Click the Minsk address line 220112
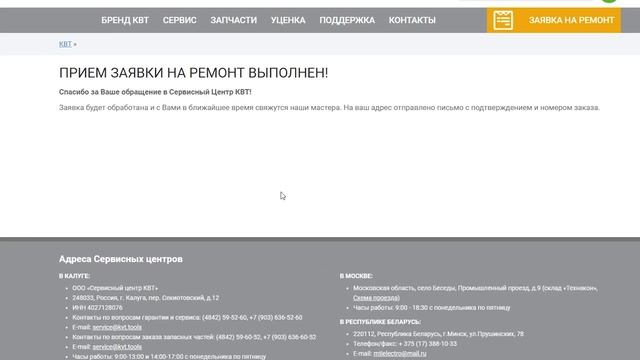 pos(438,334)
